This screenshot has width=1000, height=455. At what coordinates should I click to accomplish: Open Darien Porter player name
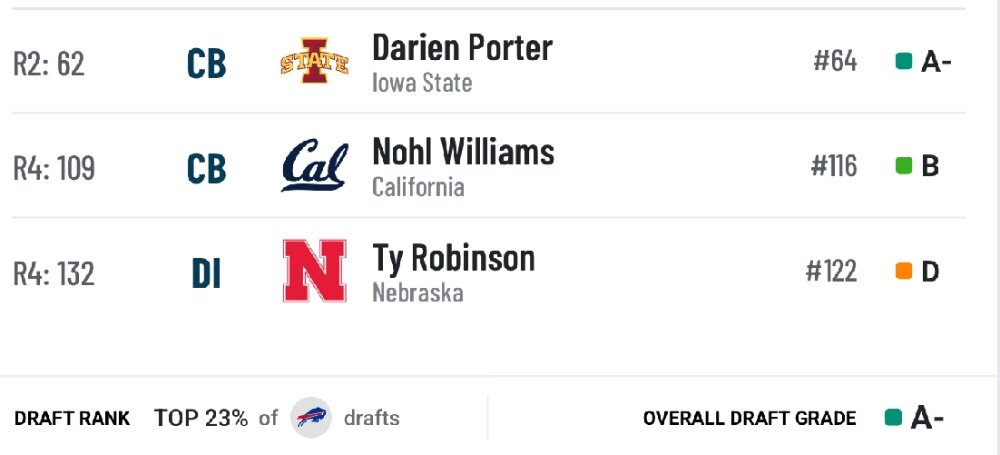(x=462, y=48)
